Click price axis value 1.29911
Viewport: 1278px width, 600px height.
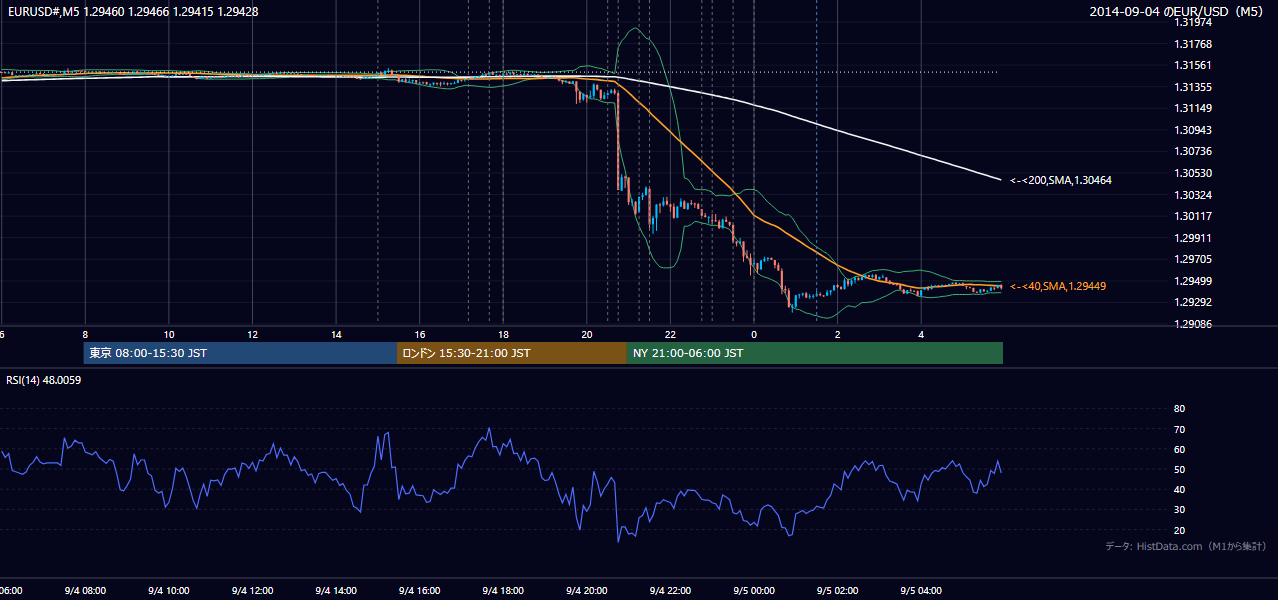[1193, 238]
